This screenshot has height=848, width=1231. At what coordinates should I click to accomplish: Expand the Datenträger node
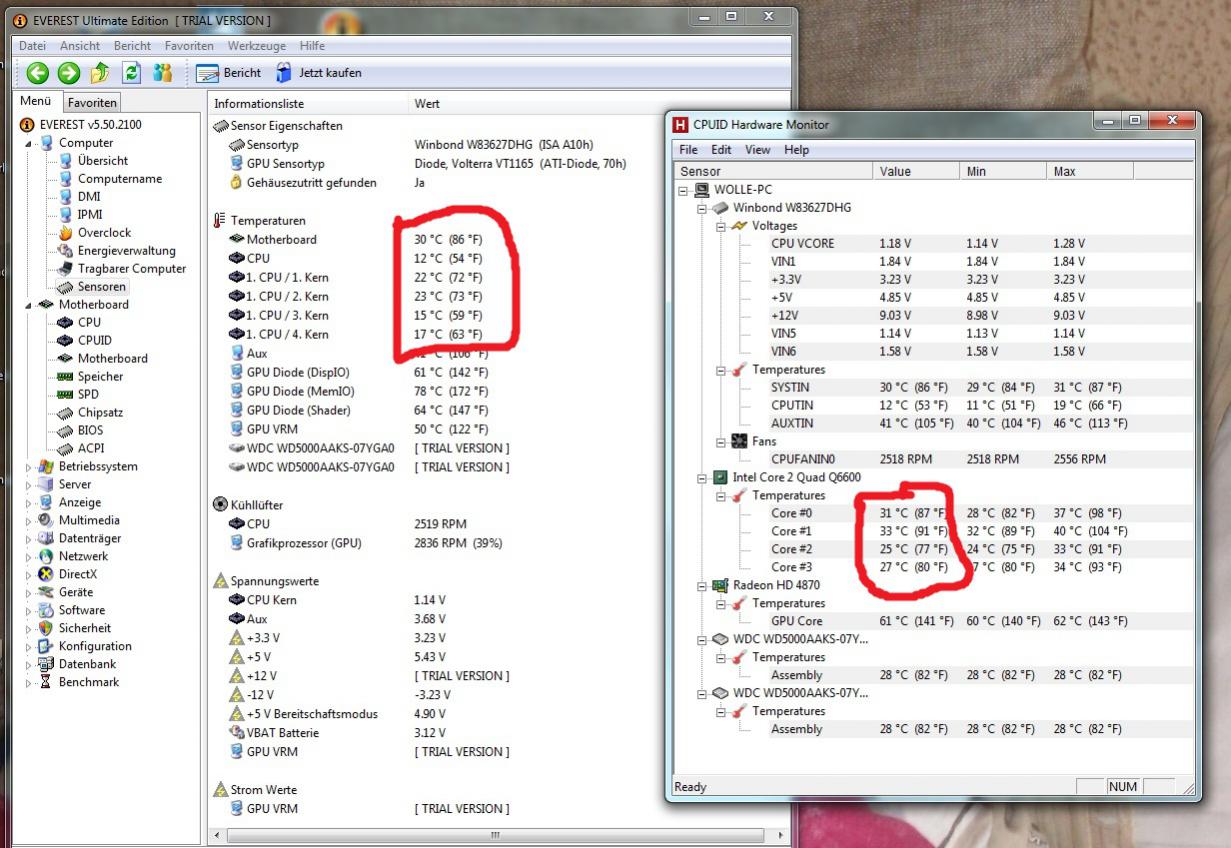[x=29, y=539]
